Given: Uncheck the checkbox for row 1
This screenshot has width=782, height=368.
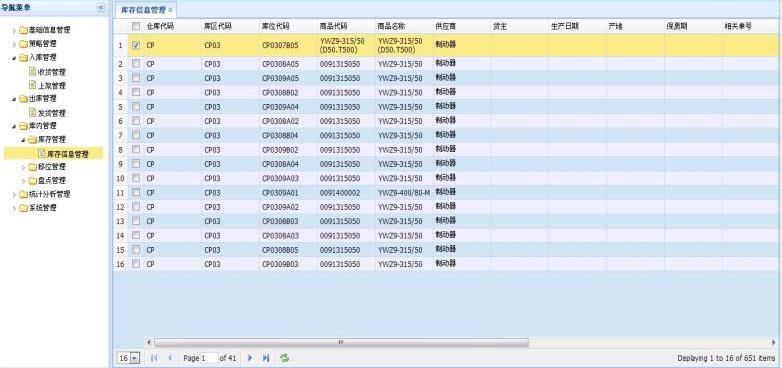Looking at the screenshot, I should [x=136, y=45].
